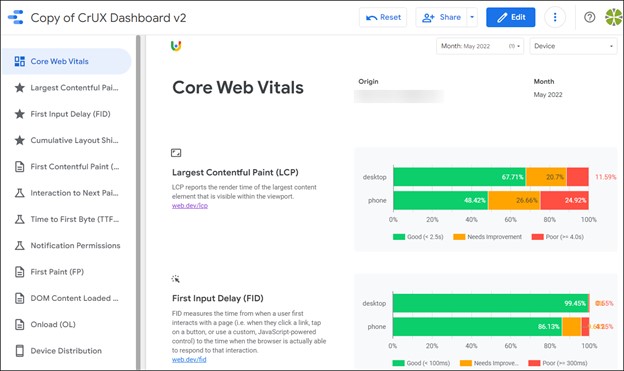Click the Reset button
Viewport: 624px width, 371px height.
(x=383, y=17)
